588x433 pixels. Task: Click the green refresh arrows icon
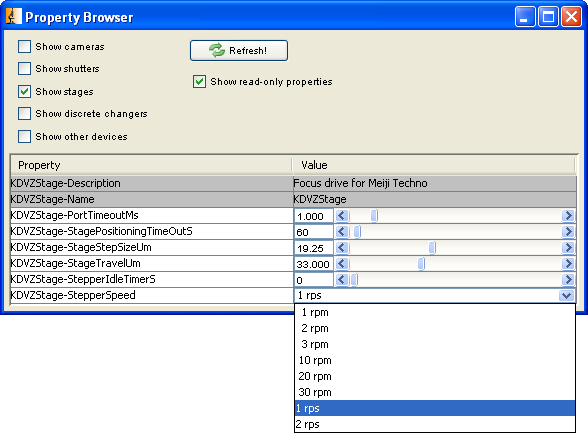pos(217,50)
